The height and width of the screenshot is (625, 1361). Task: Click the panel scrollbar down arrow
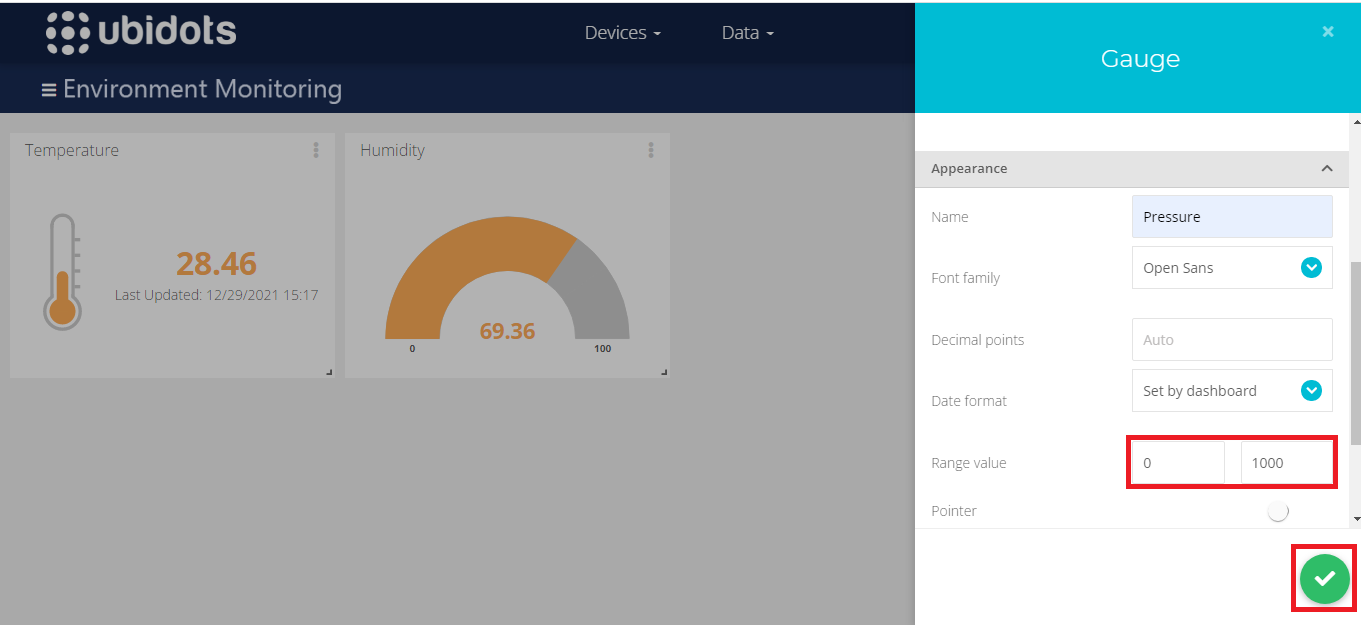pyautogui.click(x=1355, y=519)
